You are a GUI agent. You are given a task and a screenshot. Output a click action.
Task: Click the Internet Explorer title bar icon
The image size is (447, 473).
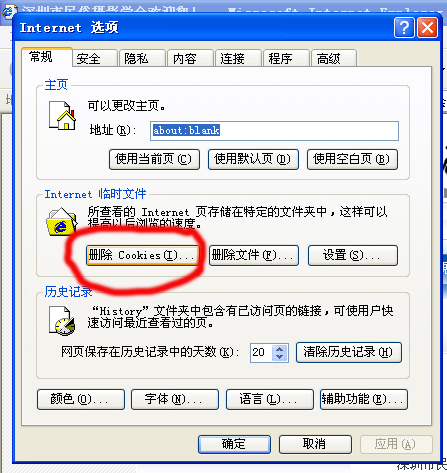coord(8,12)
